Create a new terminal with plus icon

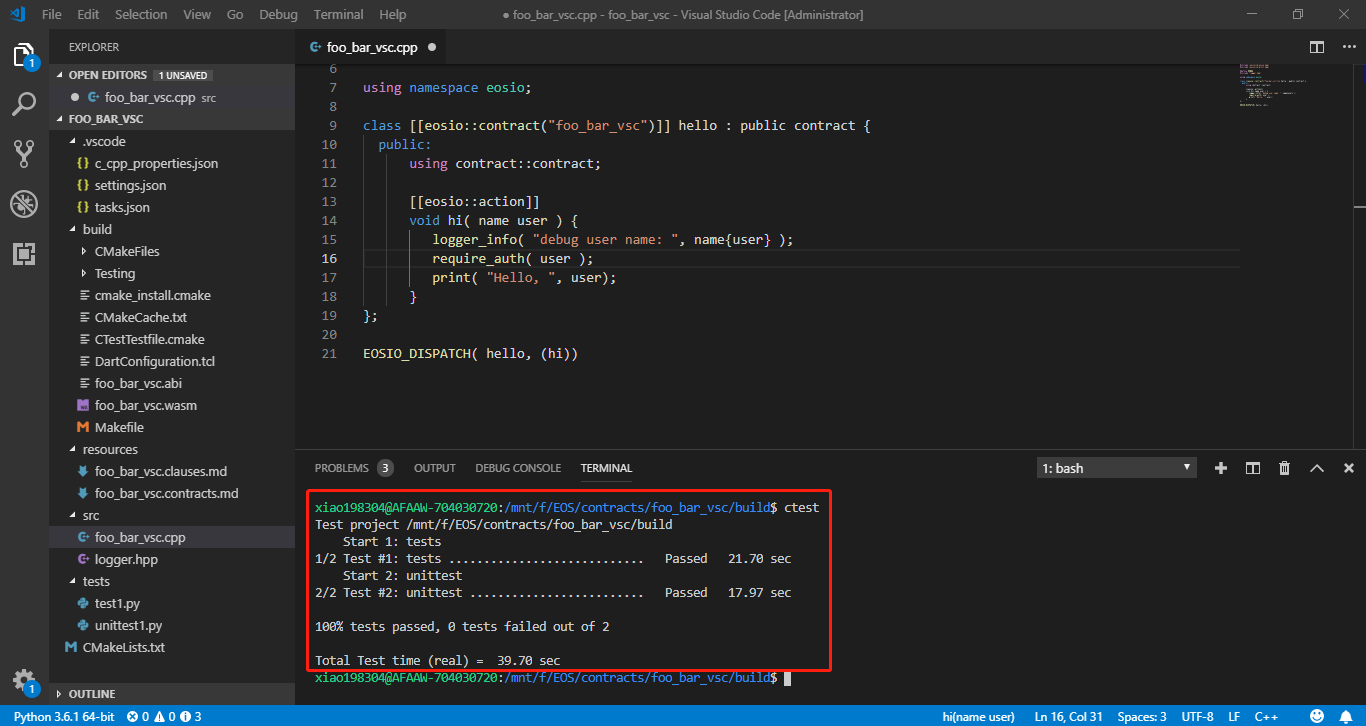pyautogui.click(x=1220, y=468)
